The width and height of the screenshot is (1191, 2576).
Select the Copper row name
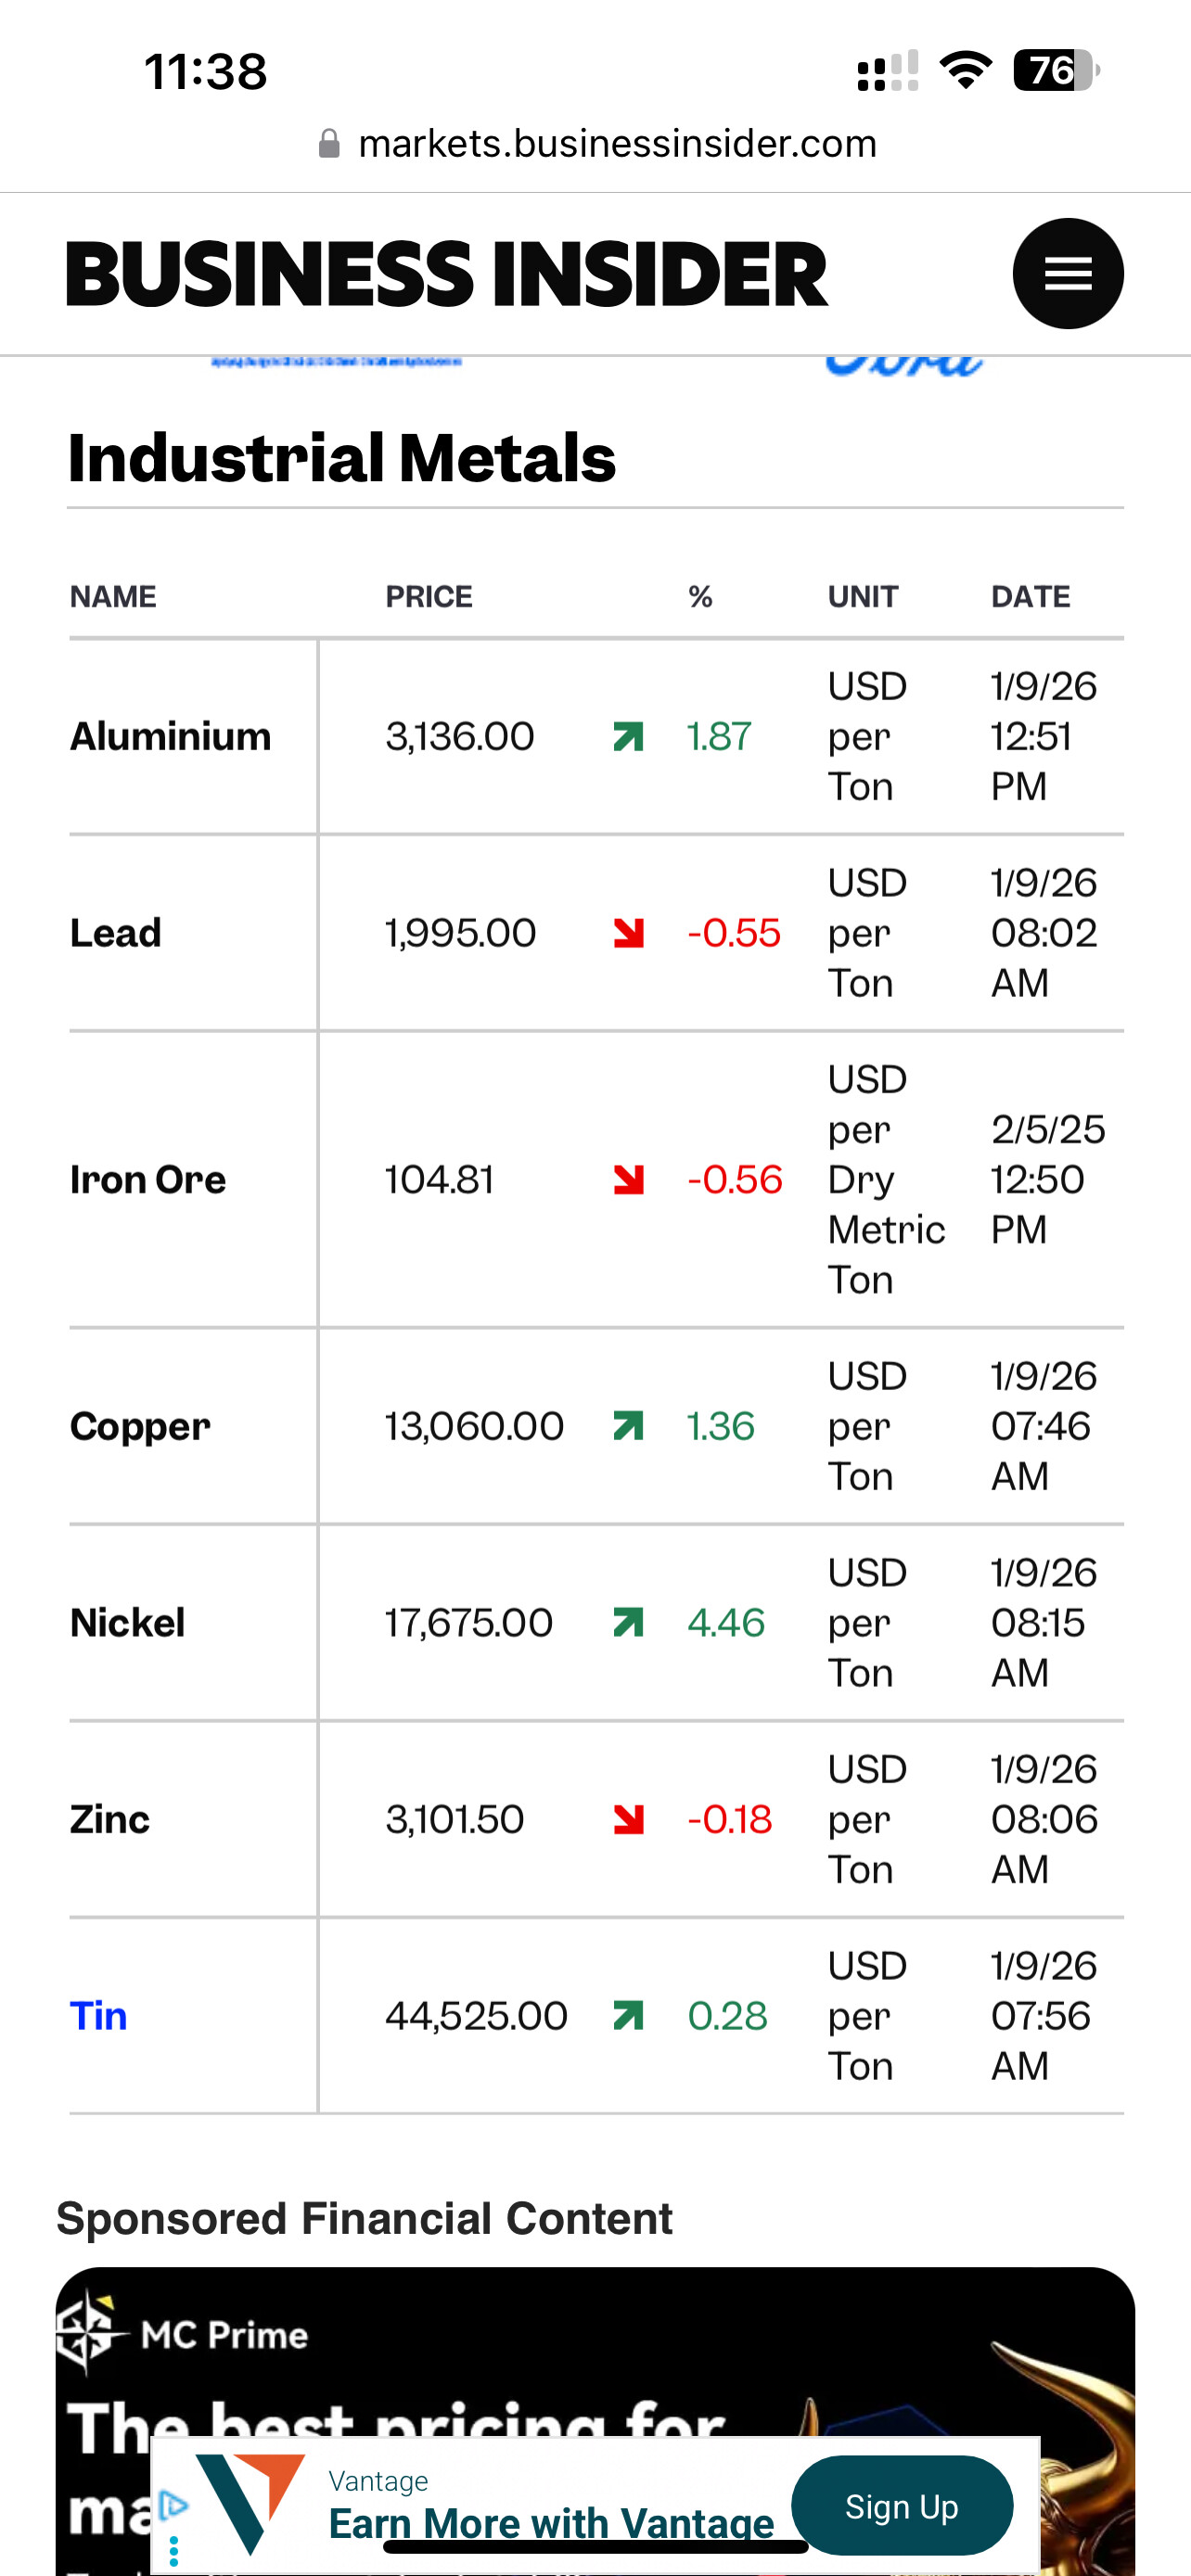coord(140,1426)
